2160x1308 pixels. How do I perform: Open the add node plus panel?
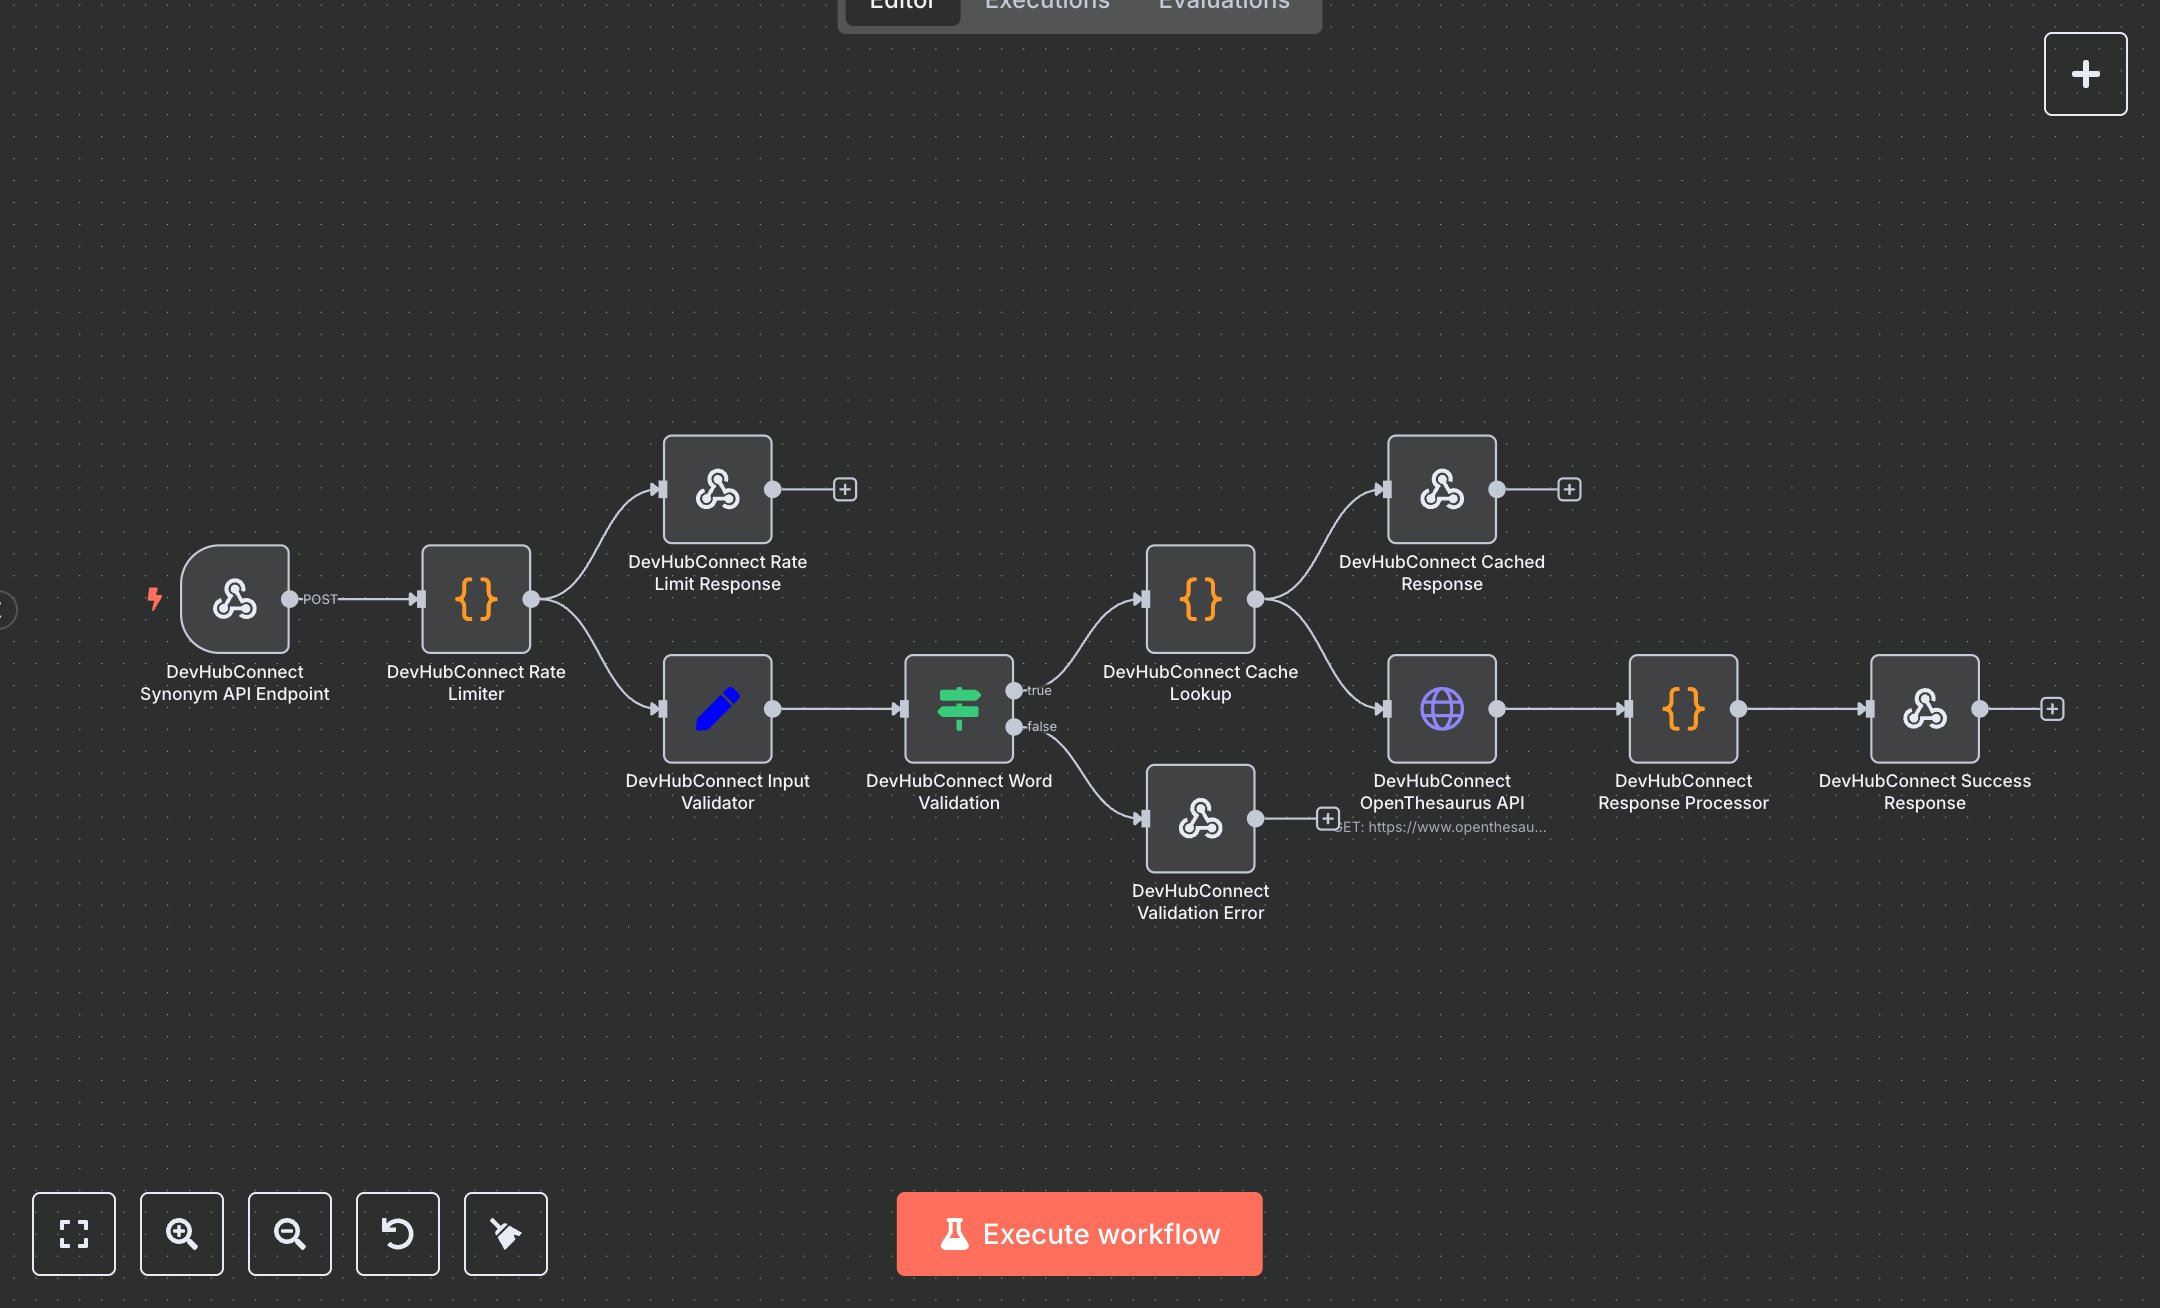(2085, 74)
